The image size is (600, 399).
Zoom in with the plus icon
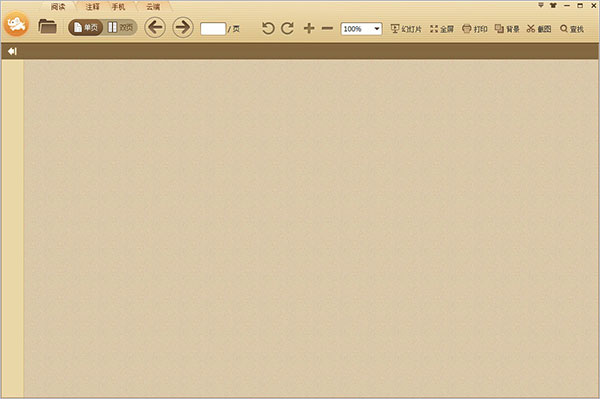click(309, 28)
